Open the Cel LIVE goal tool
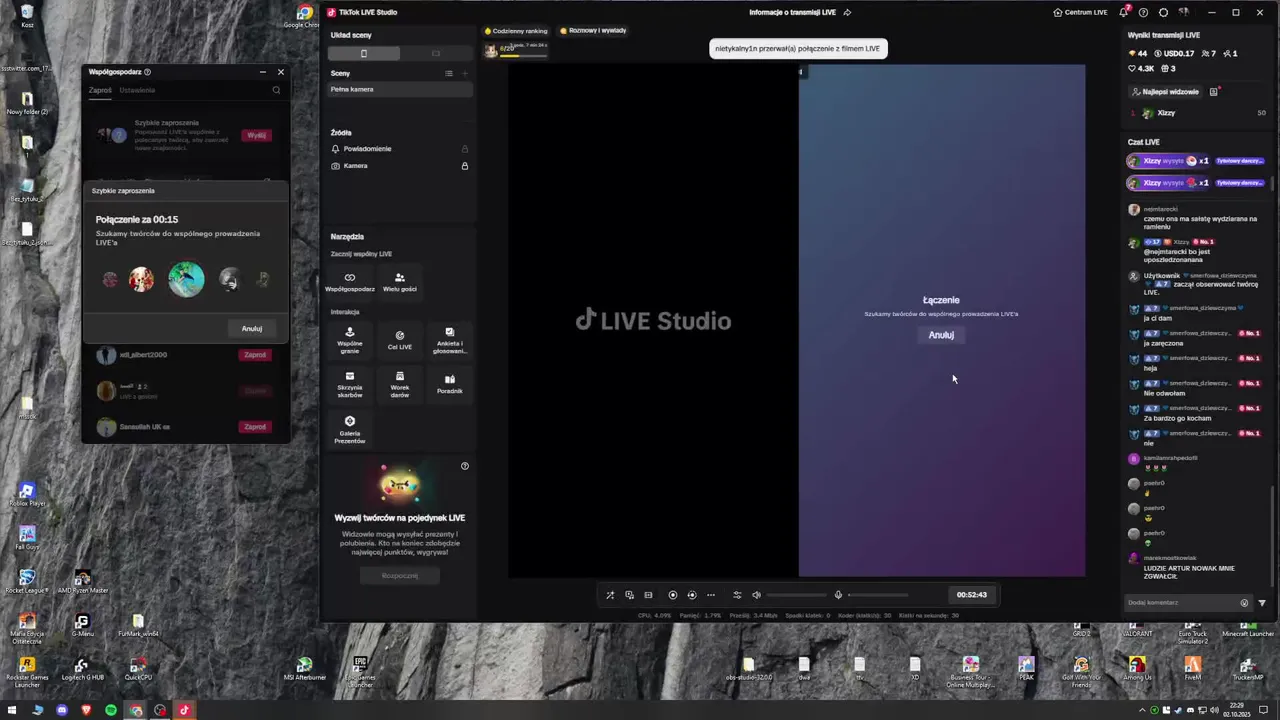1280x720 pixels. [399, 340]
